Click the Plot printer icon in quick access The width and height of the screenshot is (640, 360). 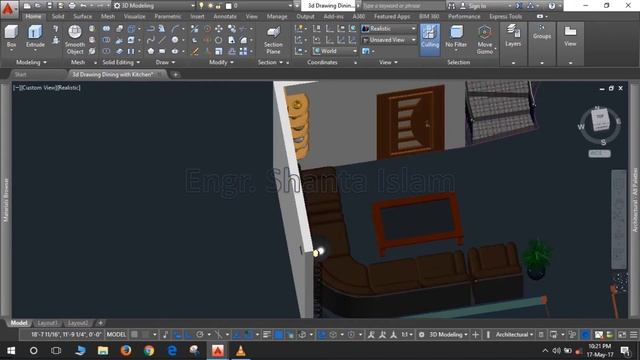[x=72, y=6]
